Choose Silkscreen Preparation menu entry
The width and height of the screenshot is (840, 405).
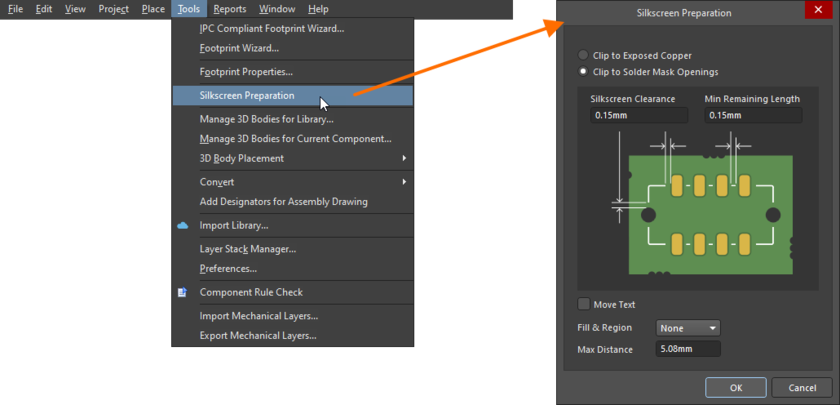pos(247,96)
